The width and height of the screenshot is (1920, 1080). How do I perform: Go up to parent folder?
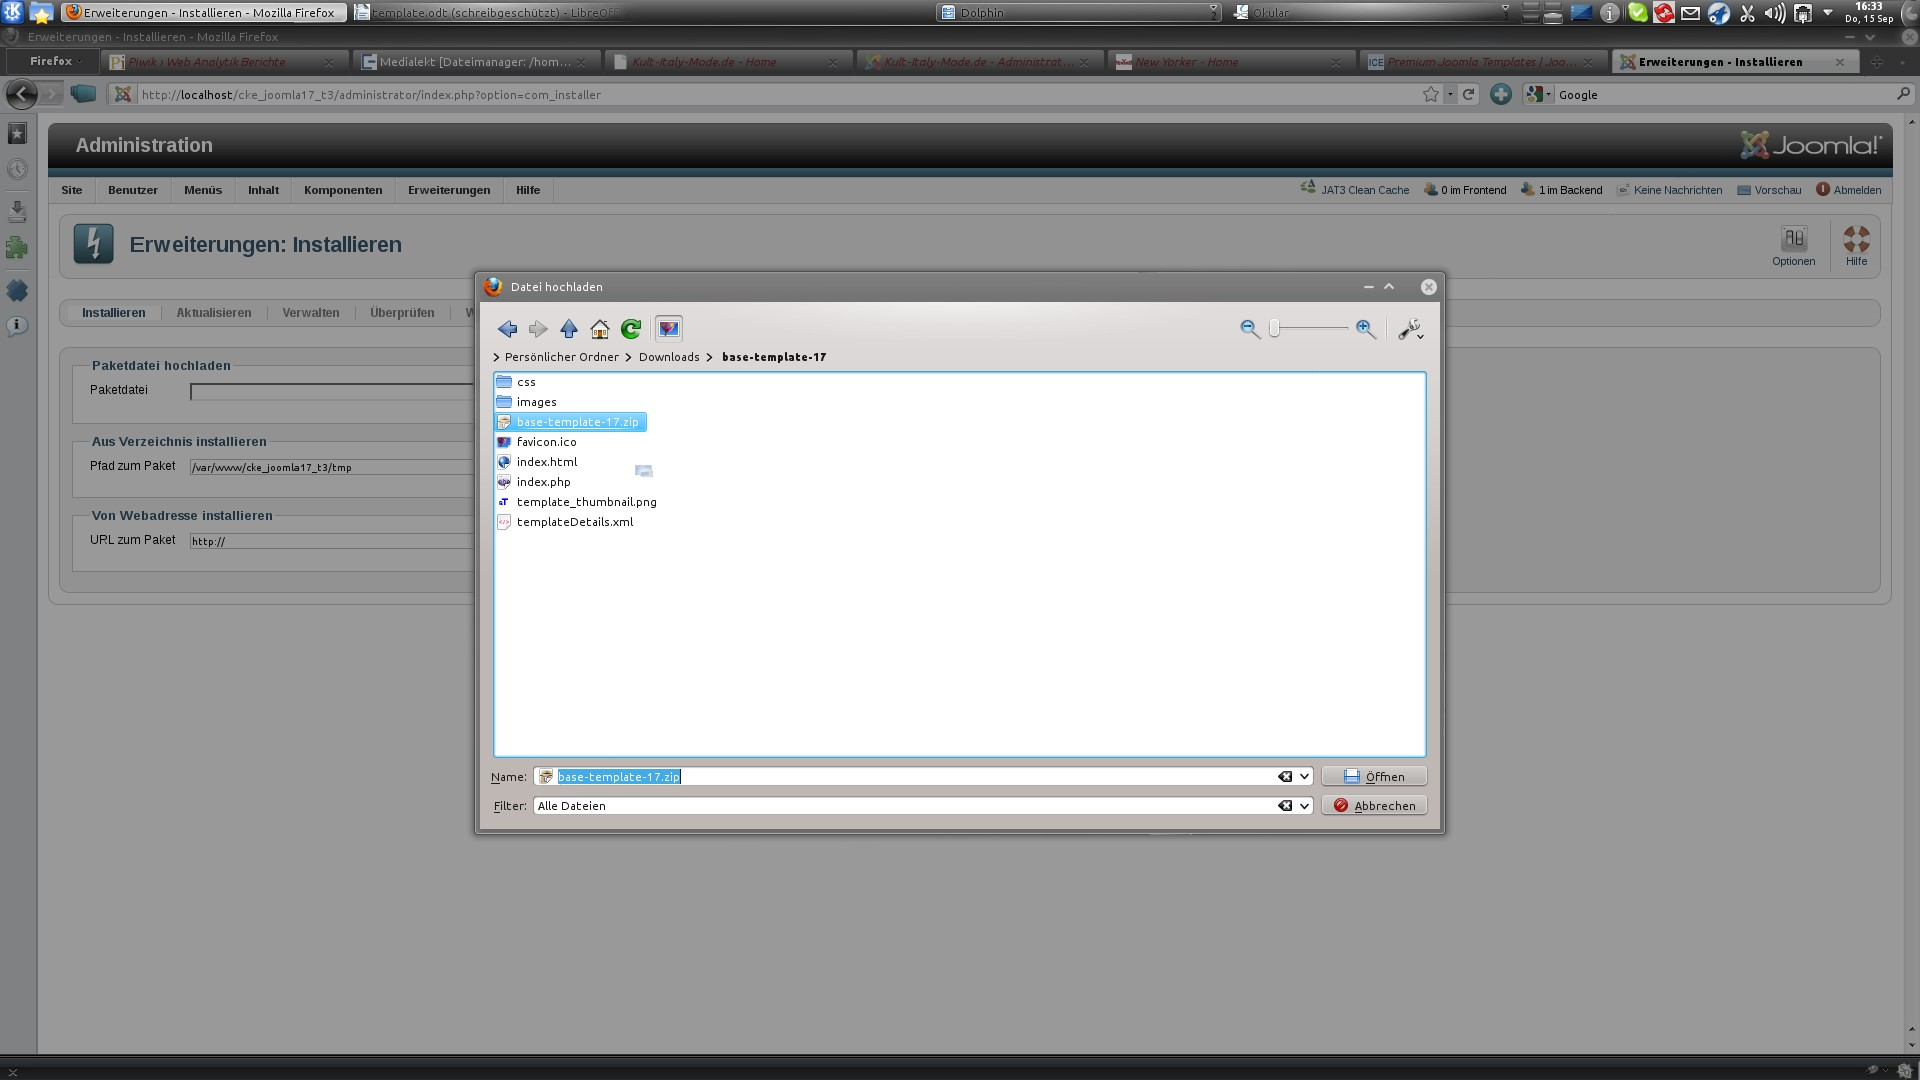pyautogui.click(x=569, y=329)
